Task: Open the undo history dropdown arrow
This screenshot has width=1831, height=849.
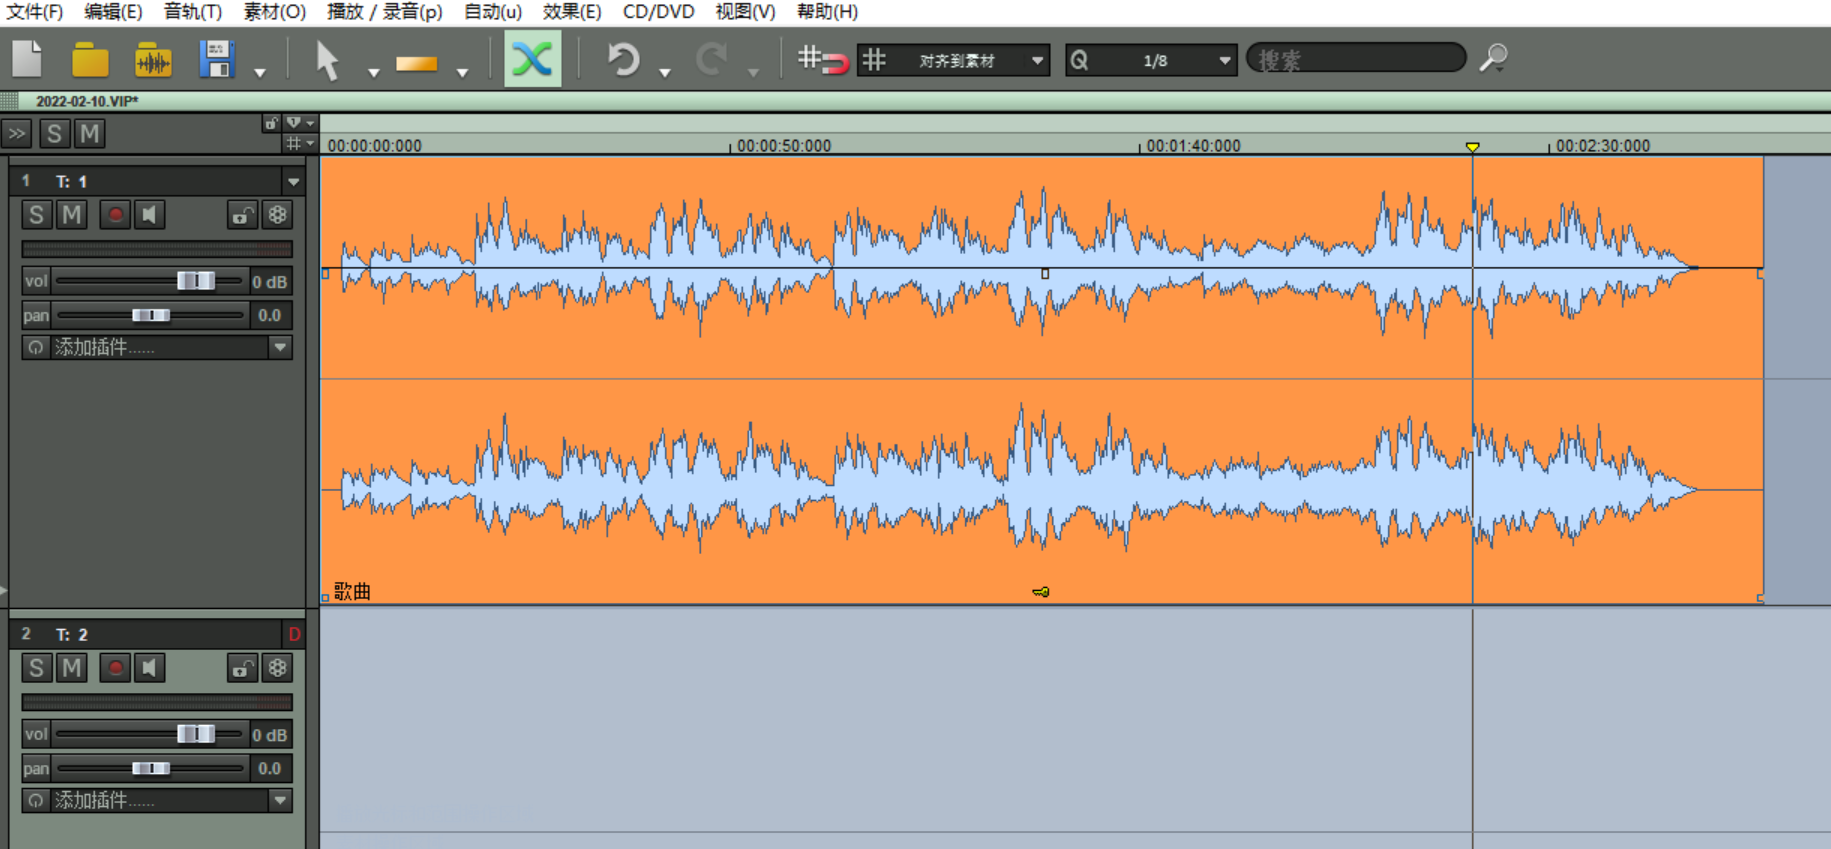Action: point(664,72)
